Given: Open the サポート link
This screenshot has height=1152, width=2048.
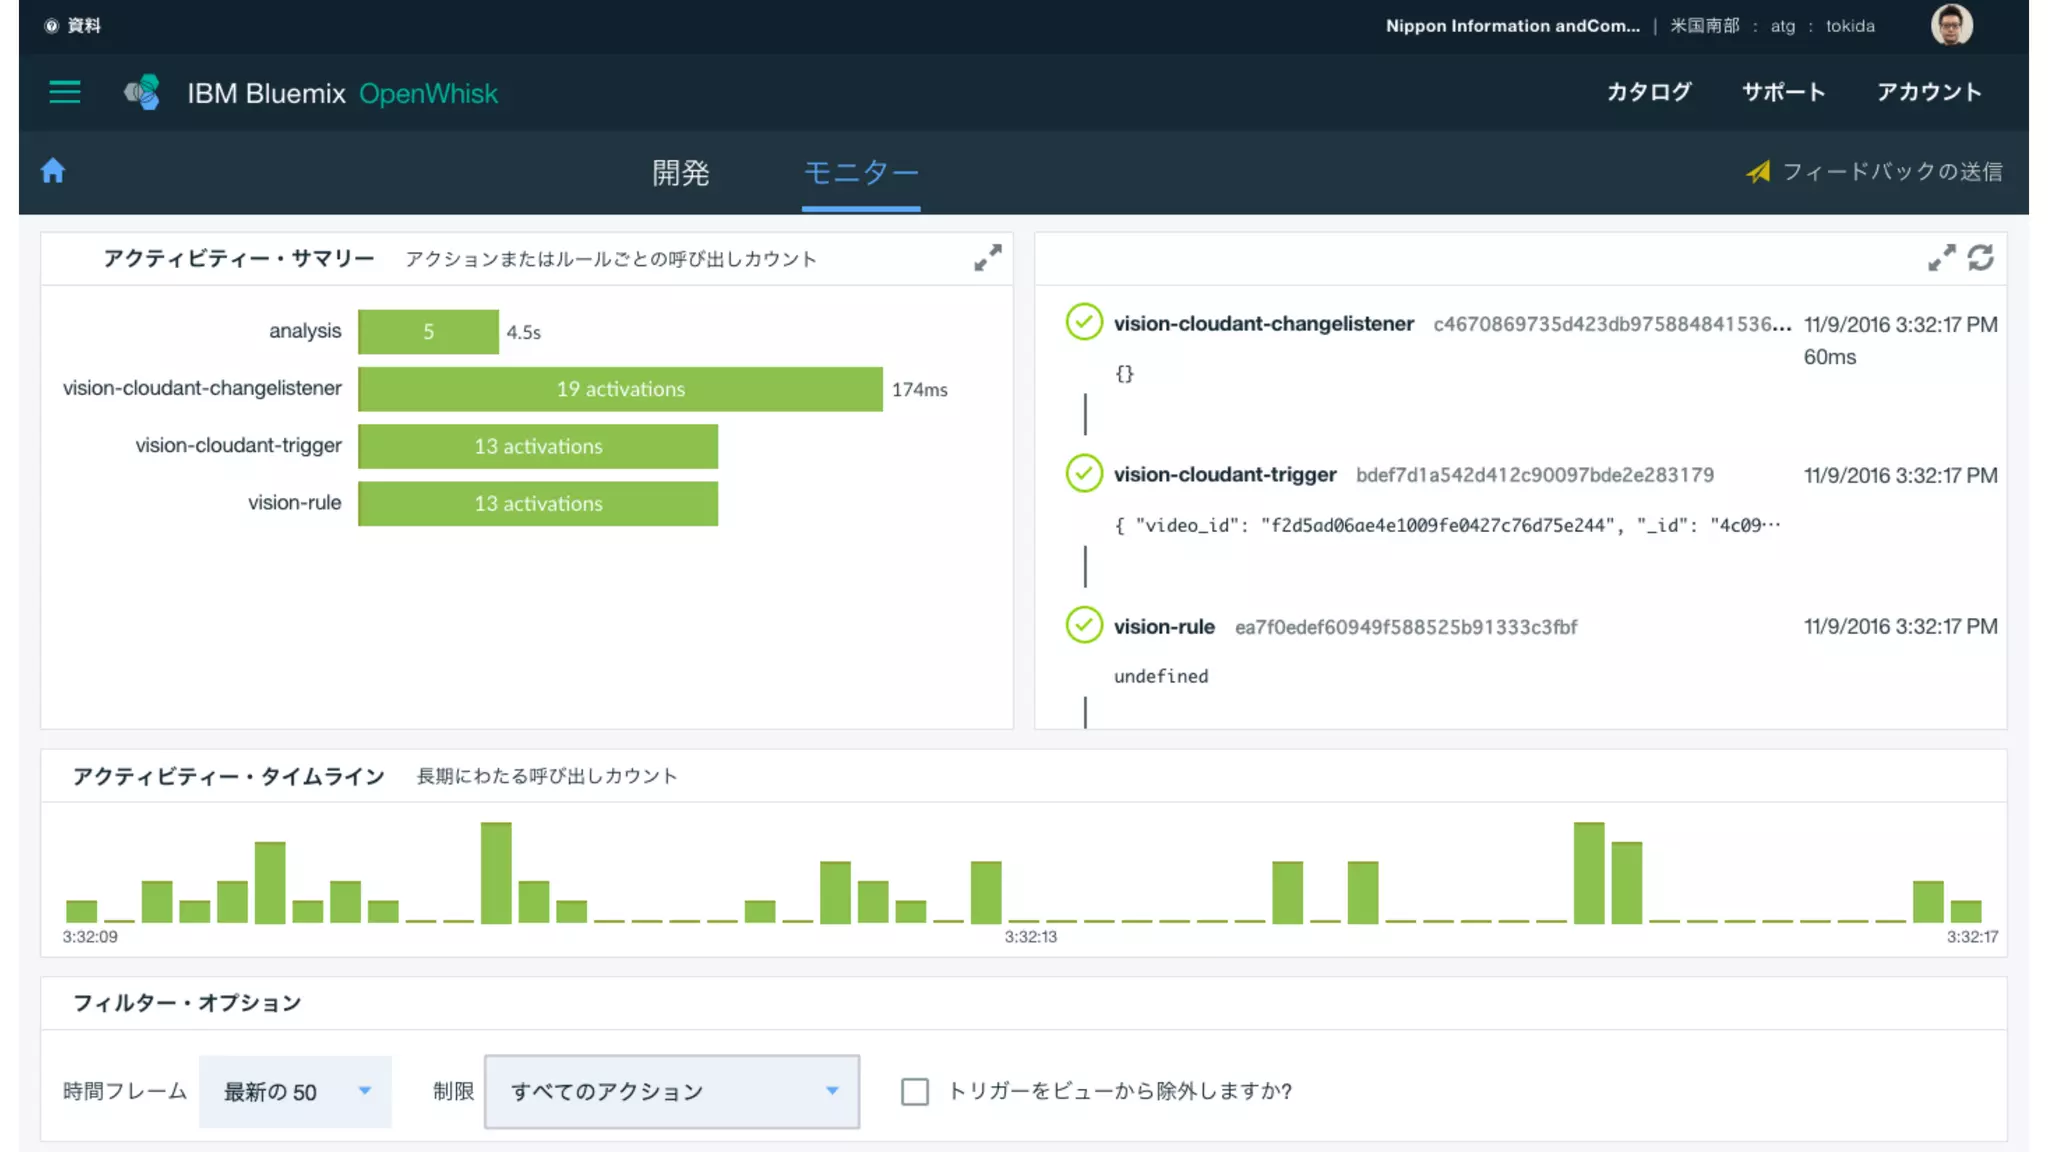Looking at the screenshot, I should (1783, 92).
